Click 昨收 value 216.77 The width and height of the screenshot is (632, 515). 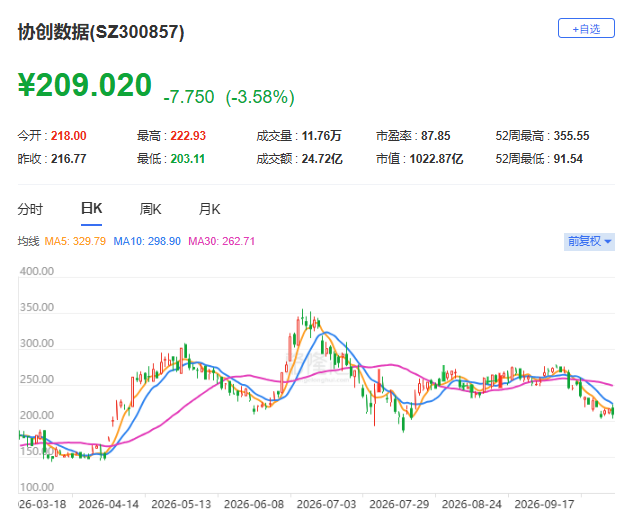pyautogui.click(x=69, y=159)
